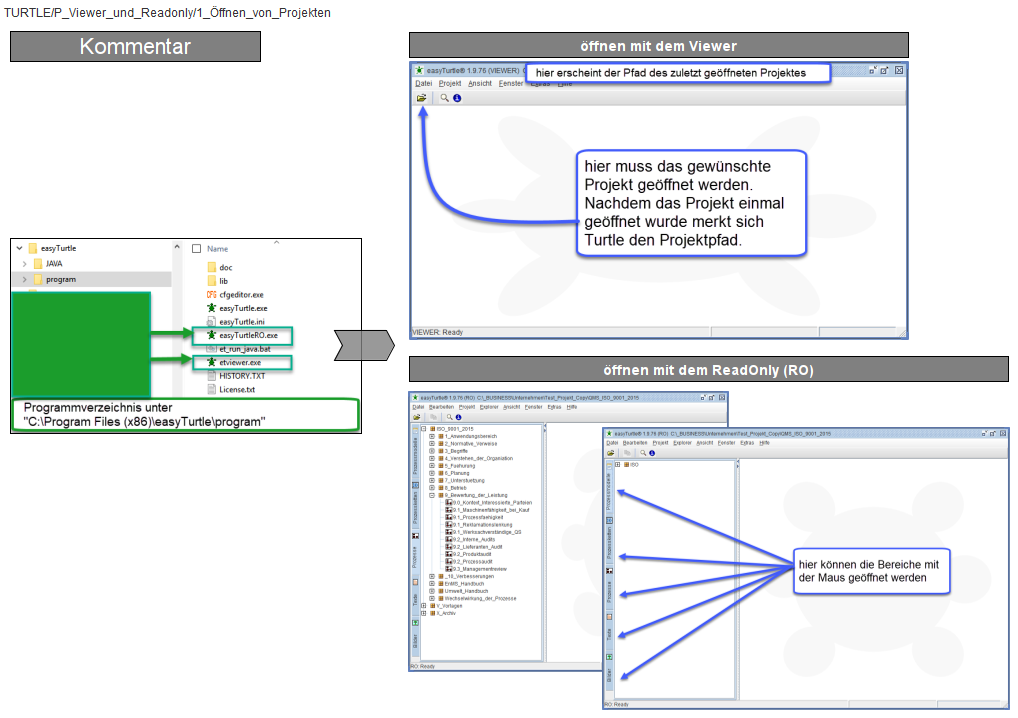This screenshot has height=718, width=1018.
Task: Open Explorer menu in front RO window
Action: pyautogui.click(x=682, y=443)
